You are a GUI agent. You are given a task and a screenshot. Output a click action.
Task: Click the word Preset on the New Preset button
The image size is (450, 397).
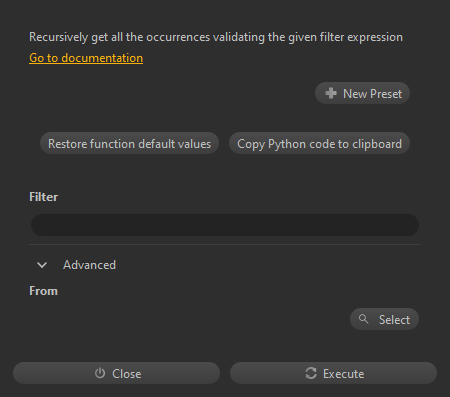coord(386,94)
